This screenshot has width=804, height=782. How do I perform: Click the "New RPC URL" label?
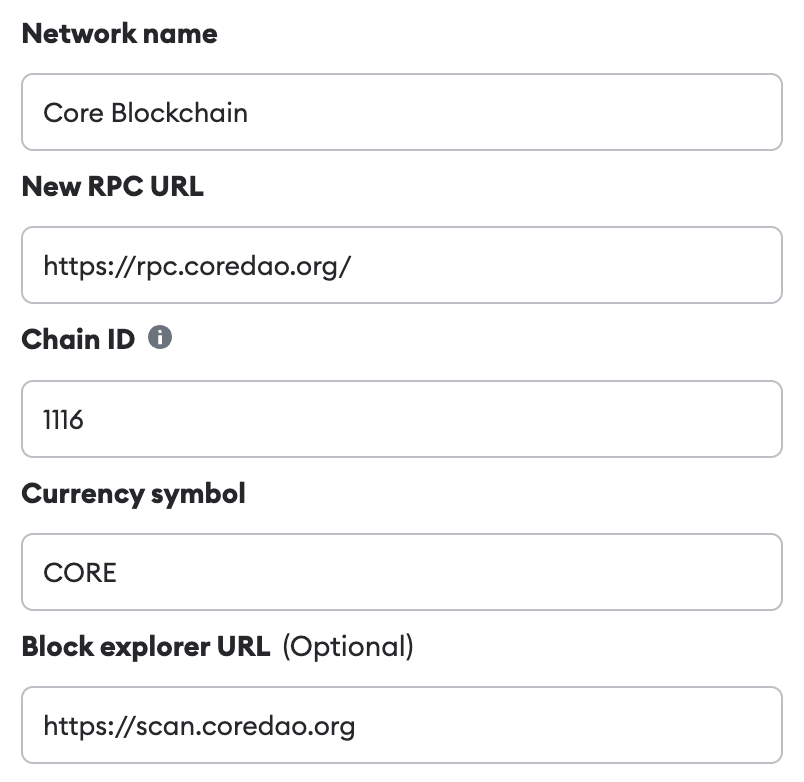click(x=112, y=186)
